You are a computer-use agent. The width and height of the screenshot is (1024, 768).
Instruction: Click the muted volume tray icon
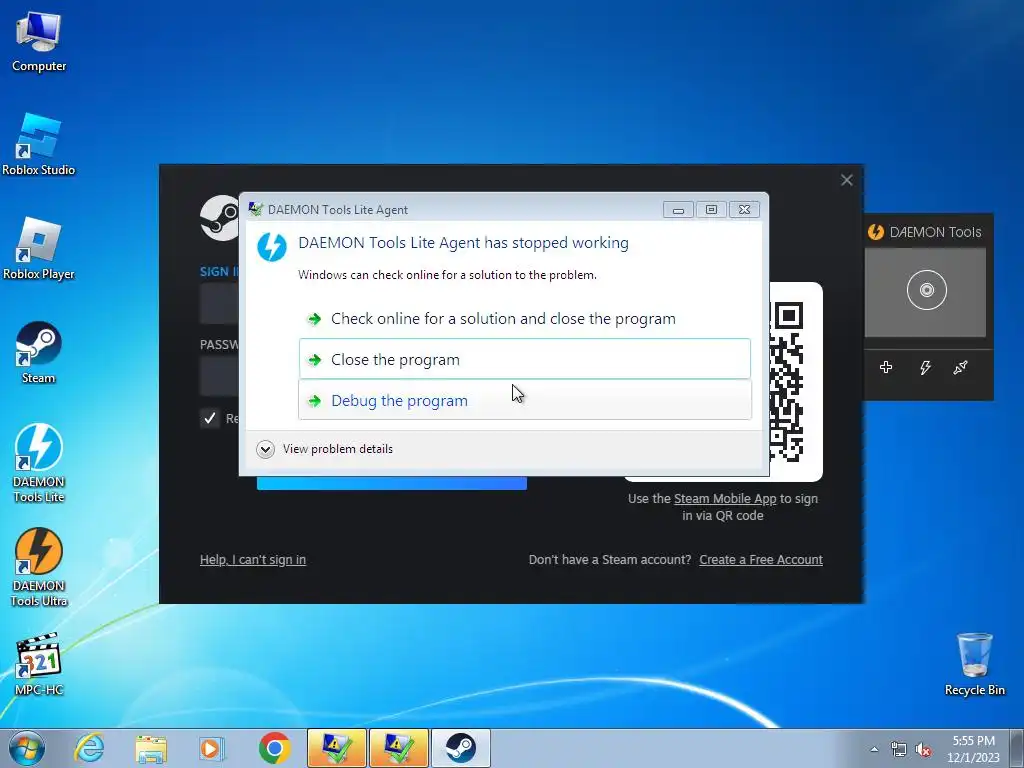coord(923,750)
